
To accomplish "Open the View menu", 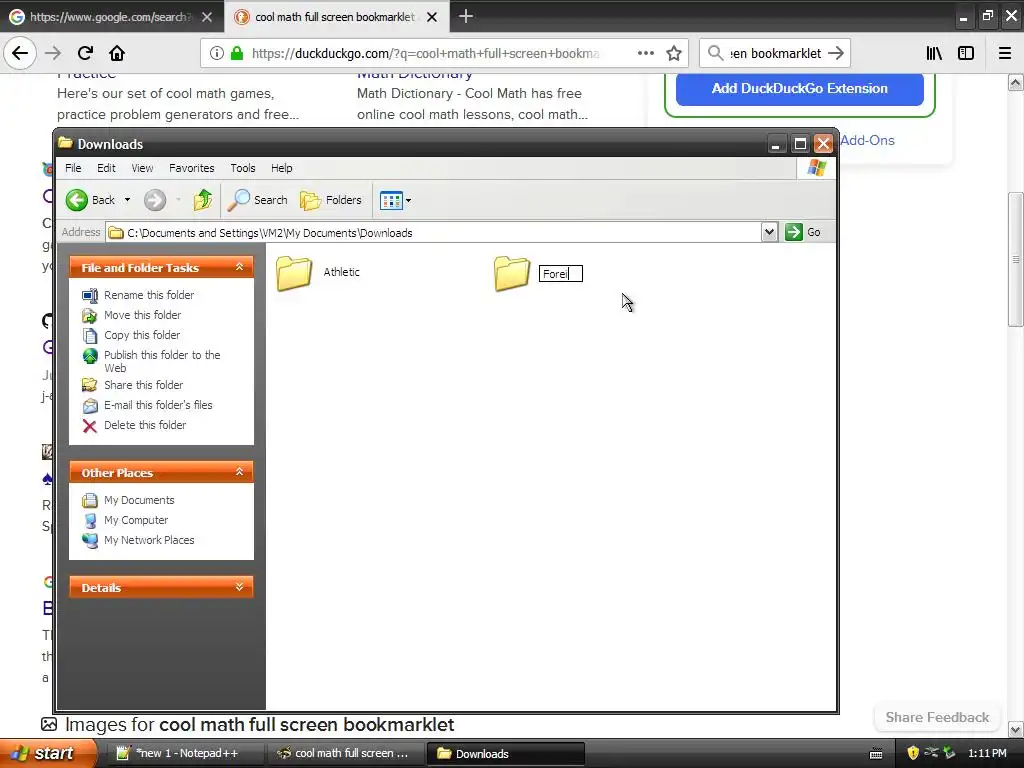I will click(x=142, y=168).
